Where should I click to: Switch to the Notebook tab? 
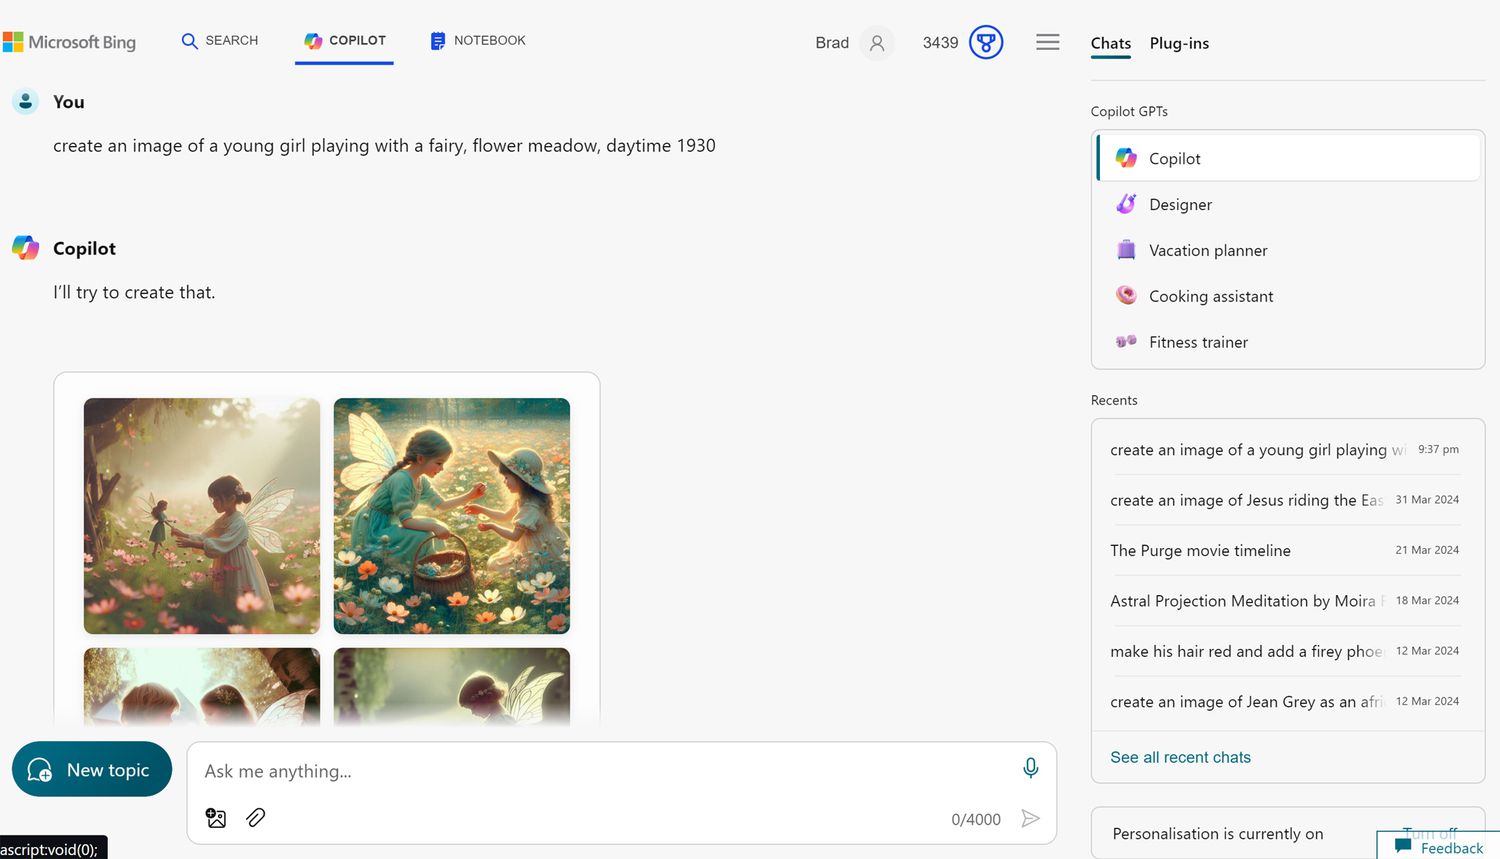point(477,41)
